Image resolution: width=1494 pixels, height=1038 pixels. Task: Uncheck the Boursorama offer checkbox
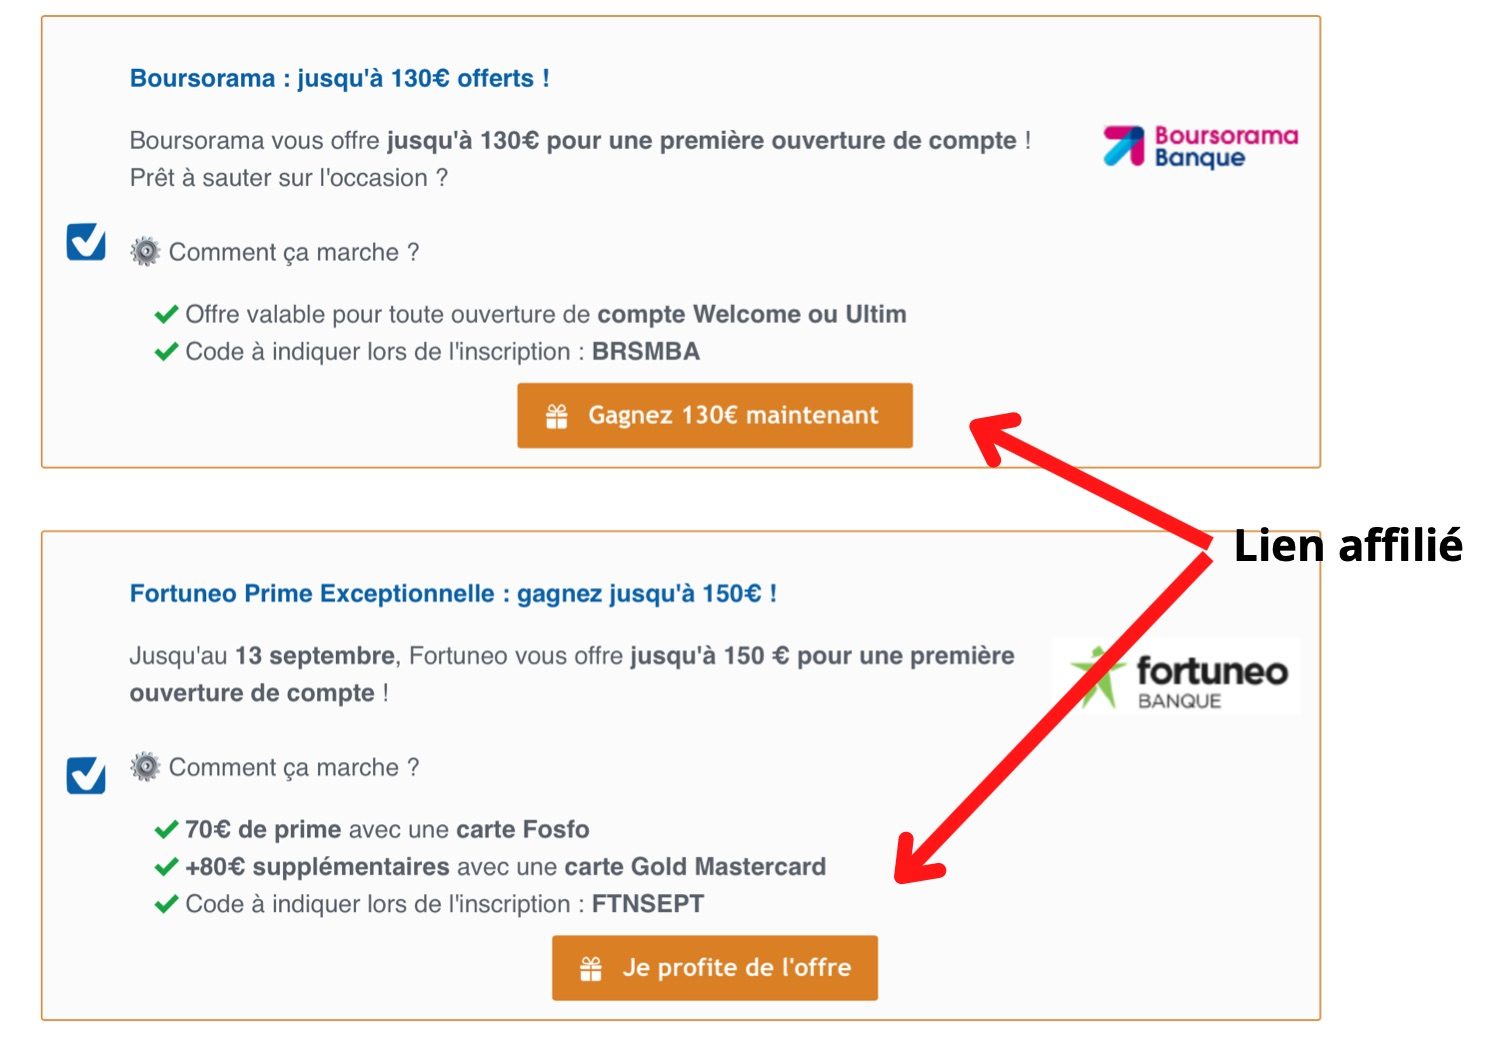coord(86,241)
